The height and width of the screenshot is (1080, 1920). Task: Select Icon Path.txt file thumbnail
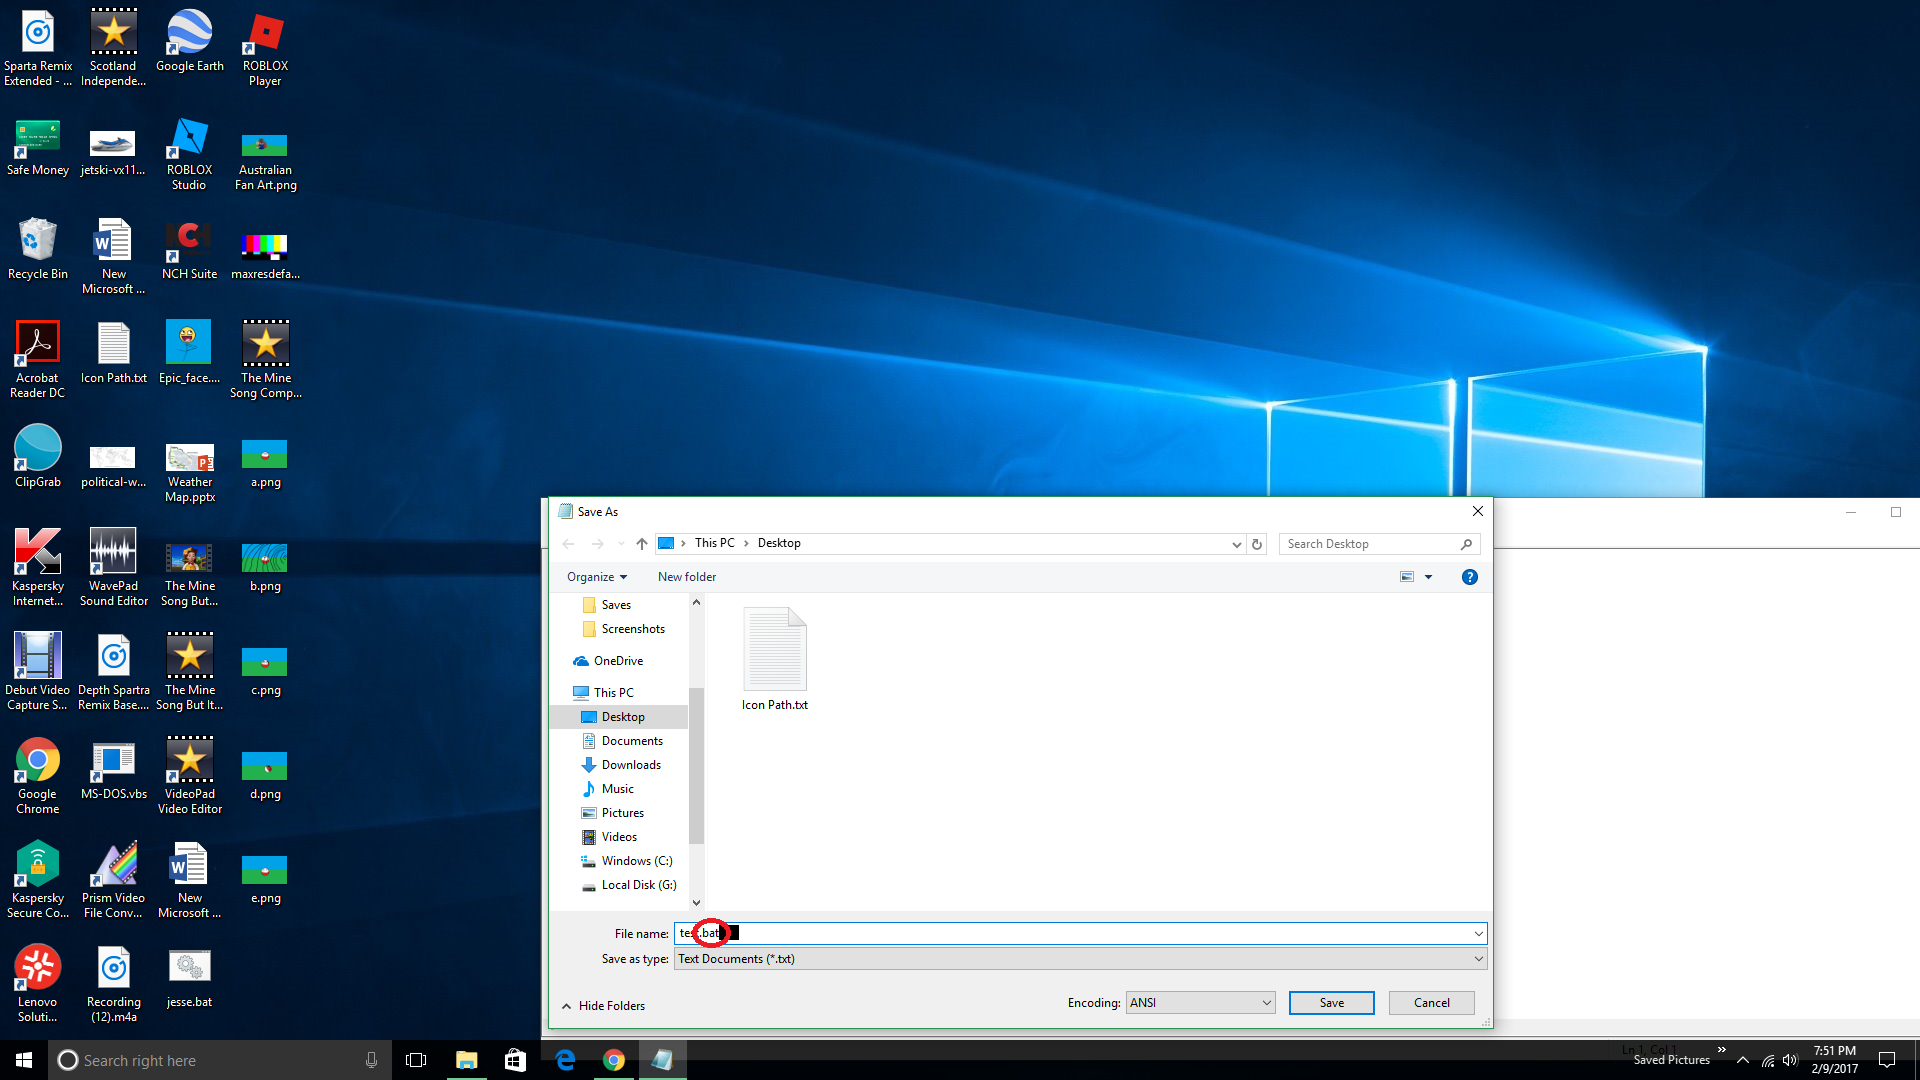775,659
